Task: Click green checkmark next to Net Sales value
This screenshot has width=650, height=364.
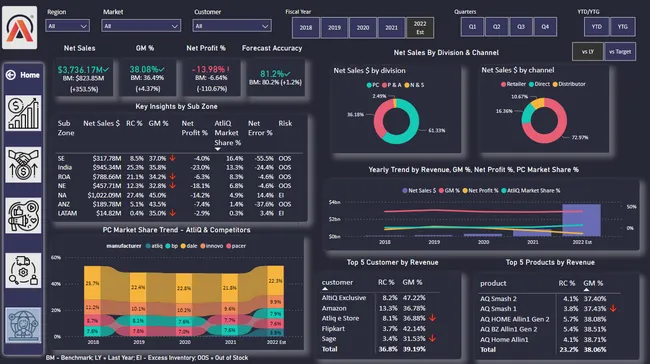Action: coord(107,69)
